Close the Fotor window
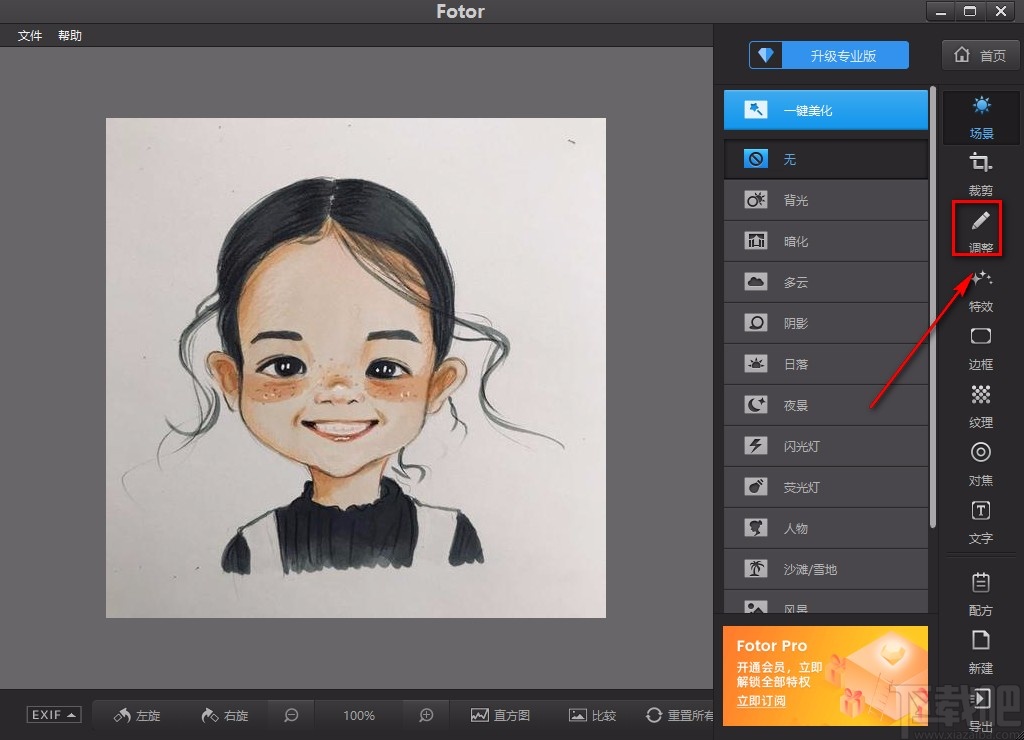The width and height of the screenshot is (1024, 740). click(1000, 11)
